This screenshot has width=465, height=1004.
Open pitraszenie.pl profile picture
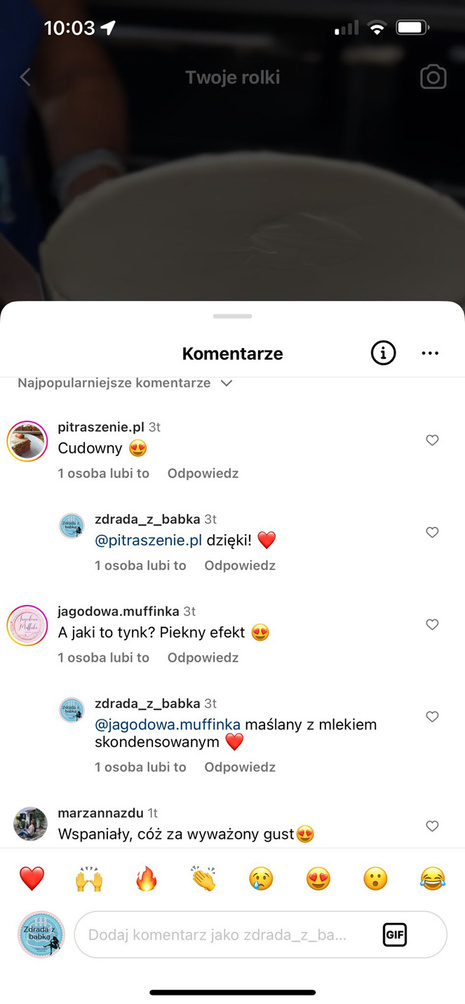point(28,441)
